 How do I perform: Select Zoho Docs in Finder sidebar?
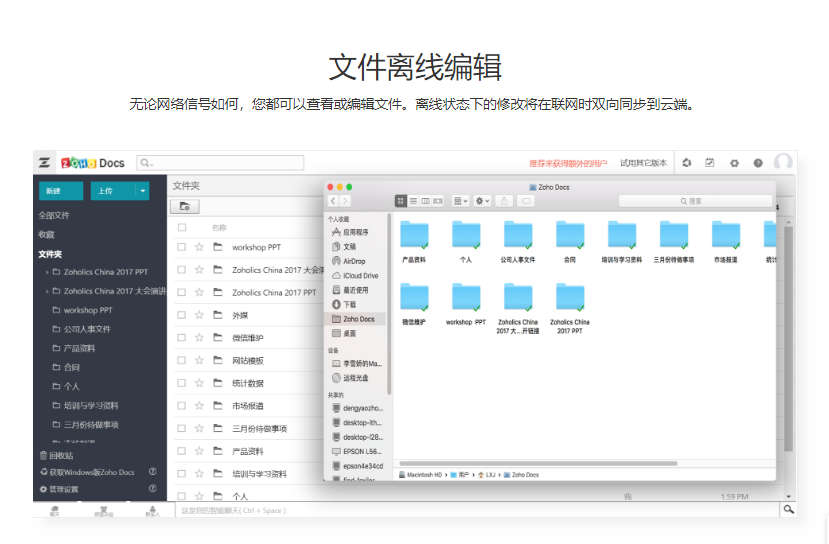pos(355,319)
